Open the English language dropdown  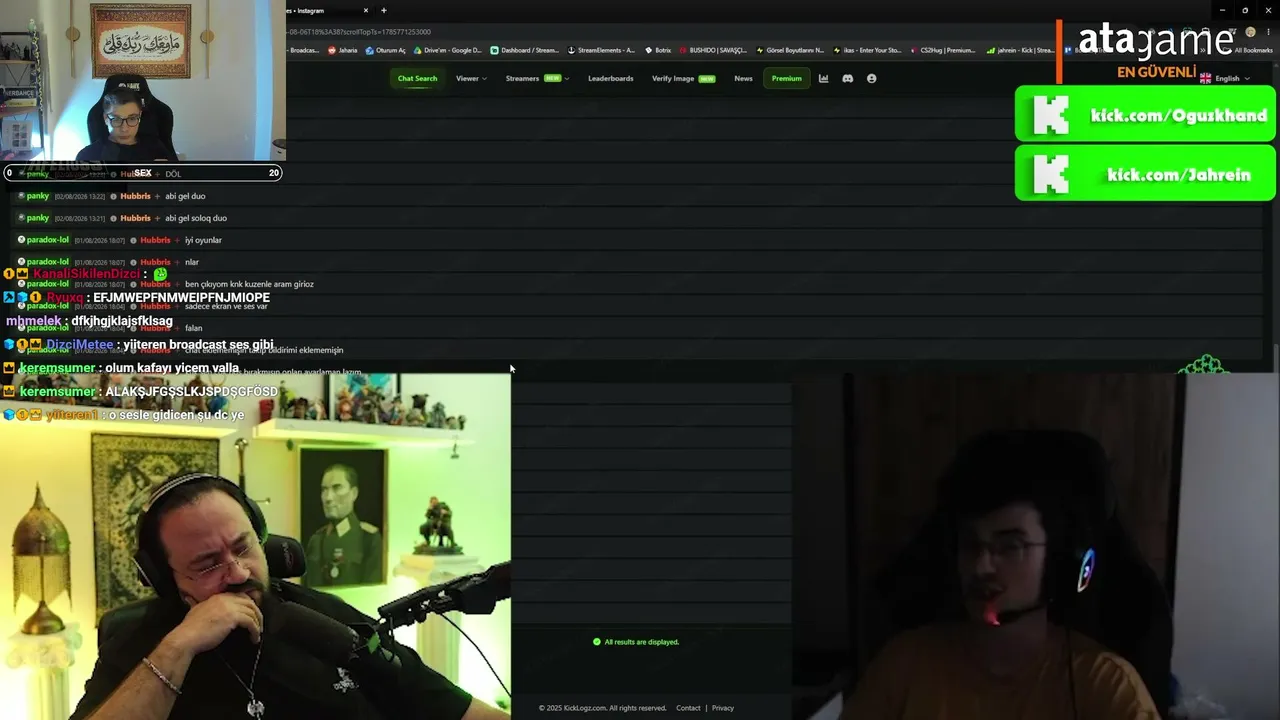pos(1225,78)
